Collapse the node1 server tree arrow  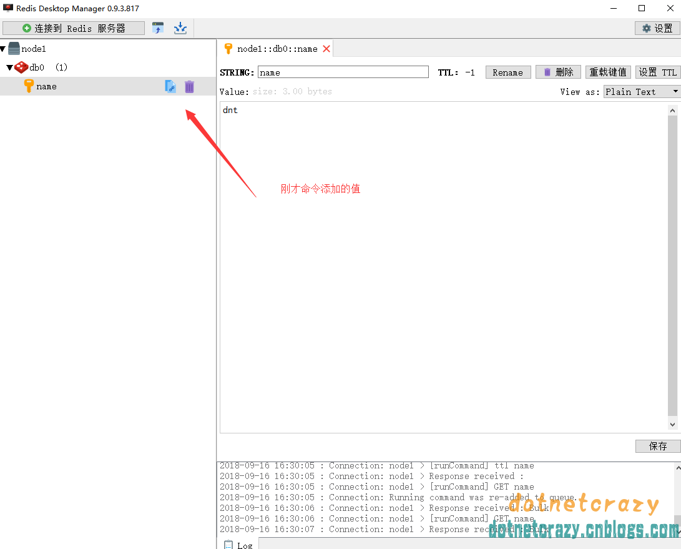click(3, 49)
